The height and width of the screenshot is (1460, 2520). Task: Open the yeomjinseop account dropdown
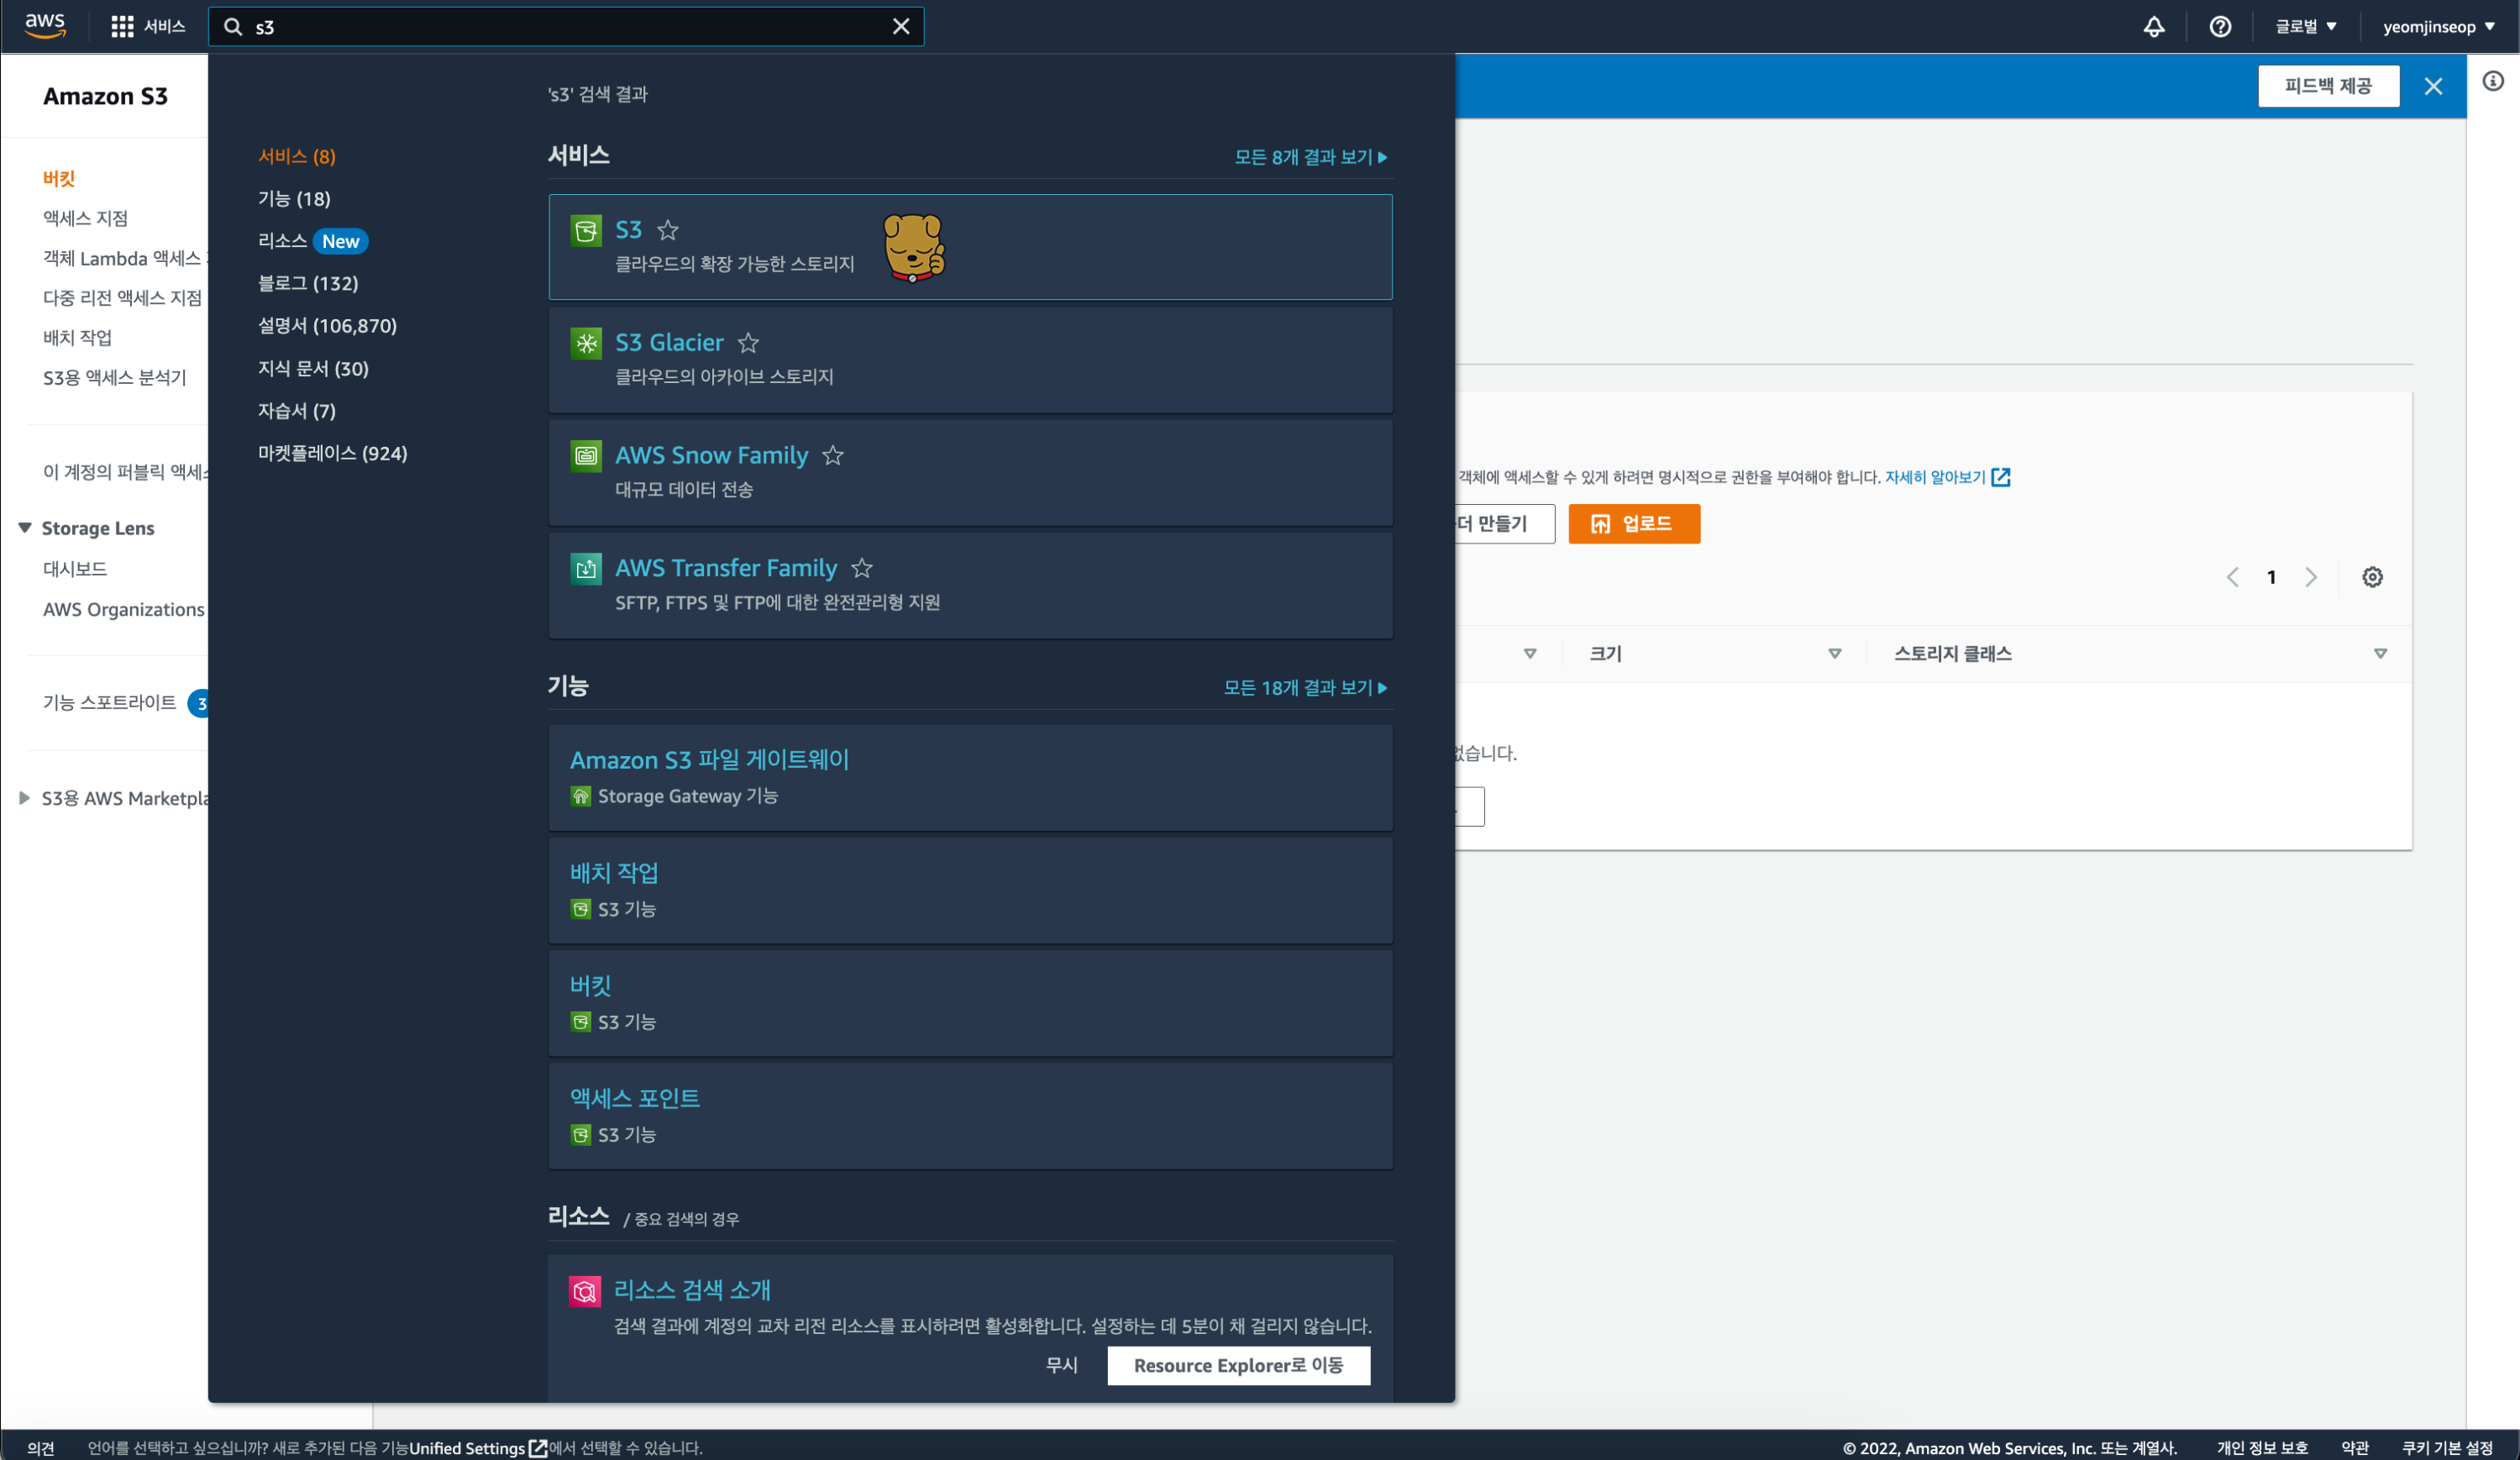point(2438,27)
